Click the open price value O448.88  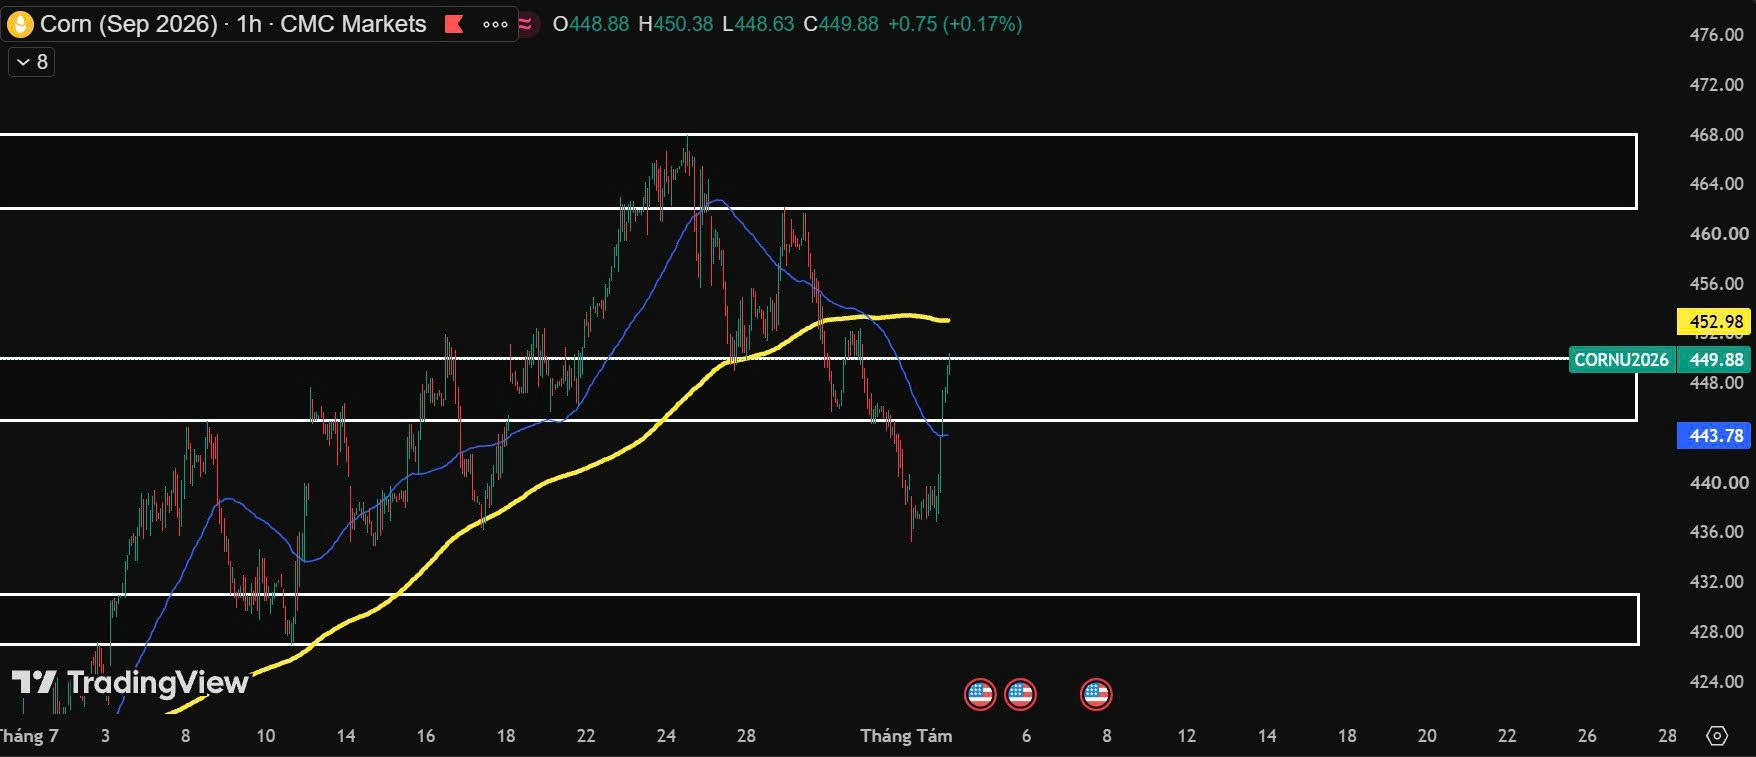(x=591, y=24)
